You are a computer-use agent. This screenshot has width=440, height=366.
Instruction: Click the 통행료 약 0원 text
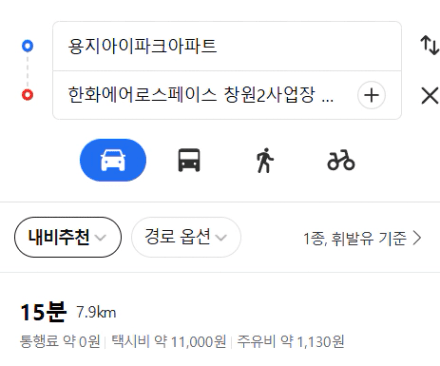pyautogui.click(x=60, y=342)
